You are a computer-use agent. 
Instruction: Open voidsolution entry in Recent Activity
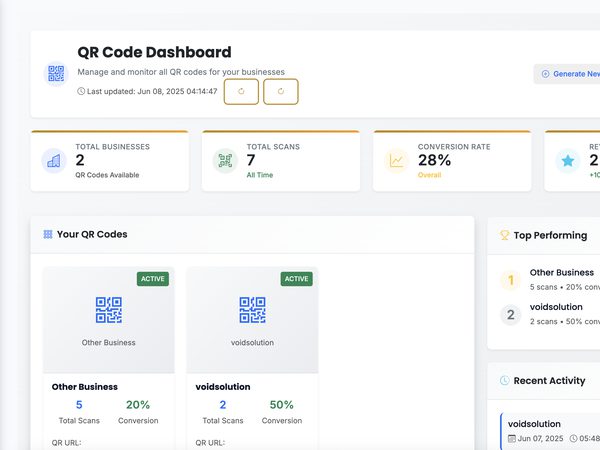(x=550, y=431)
